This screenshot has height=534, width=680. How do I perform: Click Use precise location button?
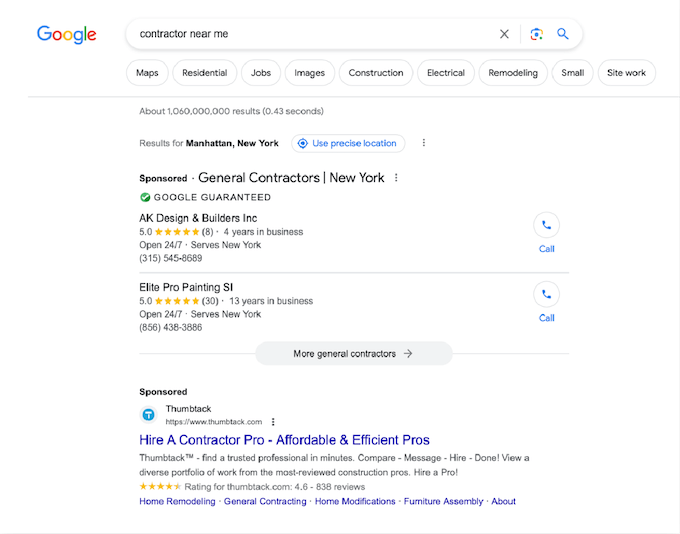tap(348, 143)
